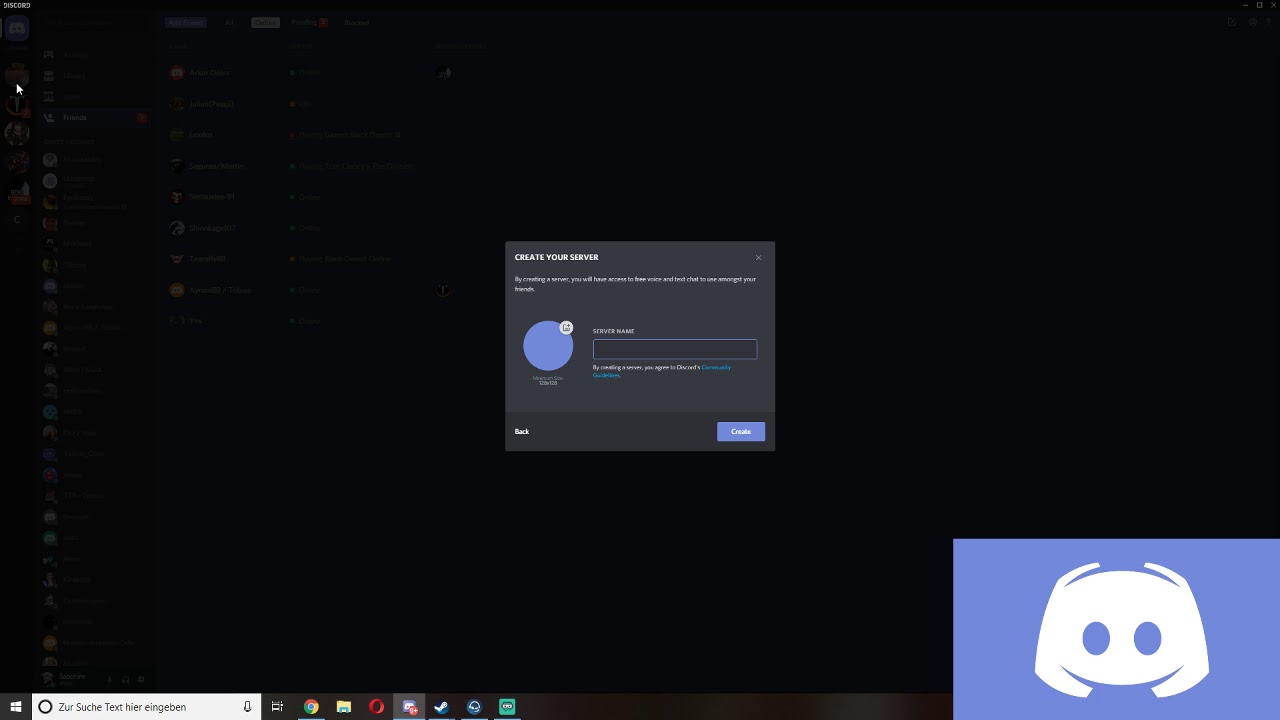Open Task View from the taskbar

pyautogui.click(x=278, y=707)
